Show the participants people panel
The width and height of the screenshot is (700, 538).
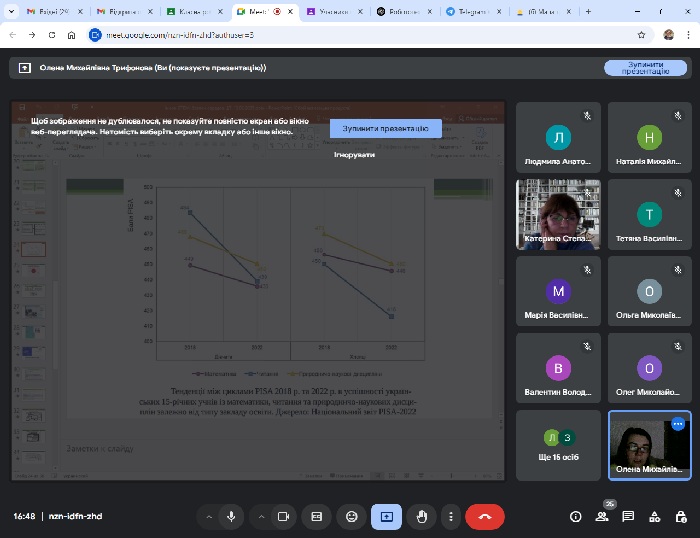point(602,516)
